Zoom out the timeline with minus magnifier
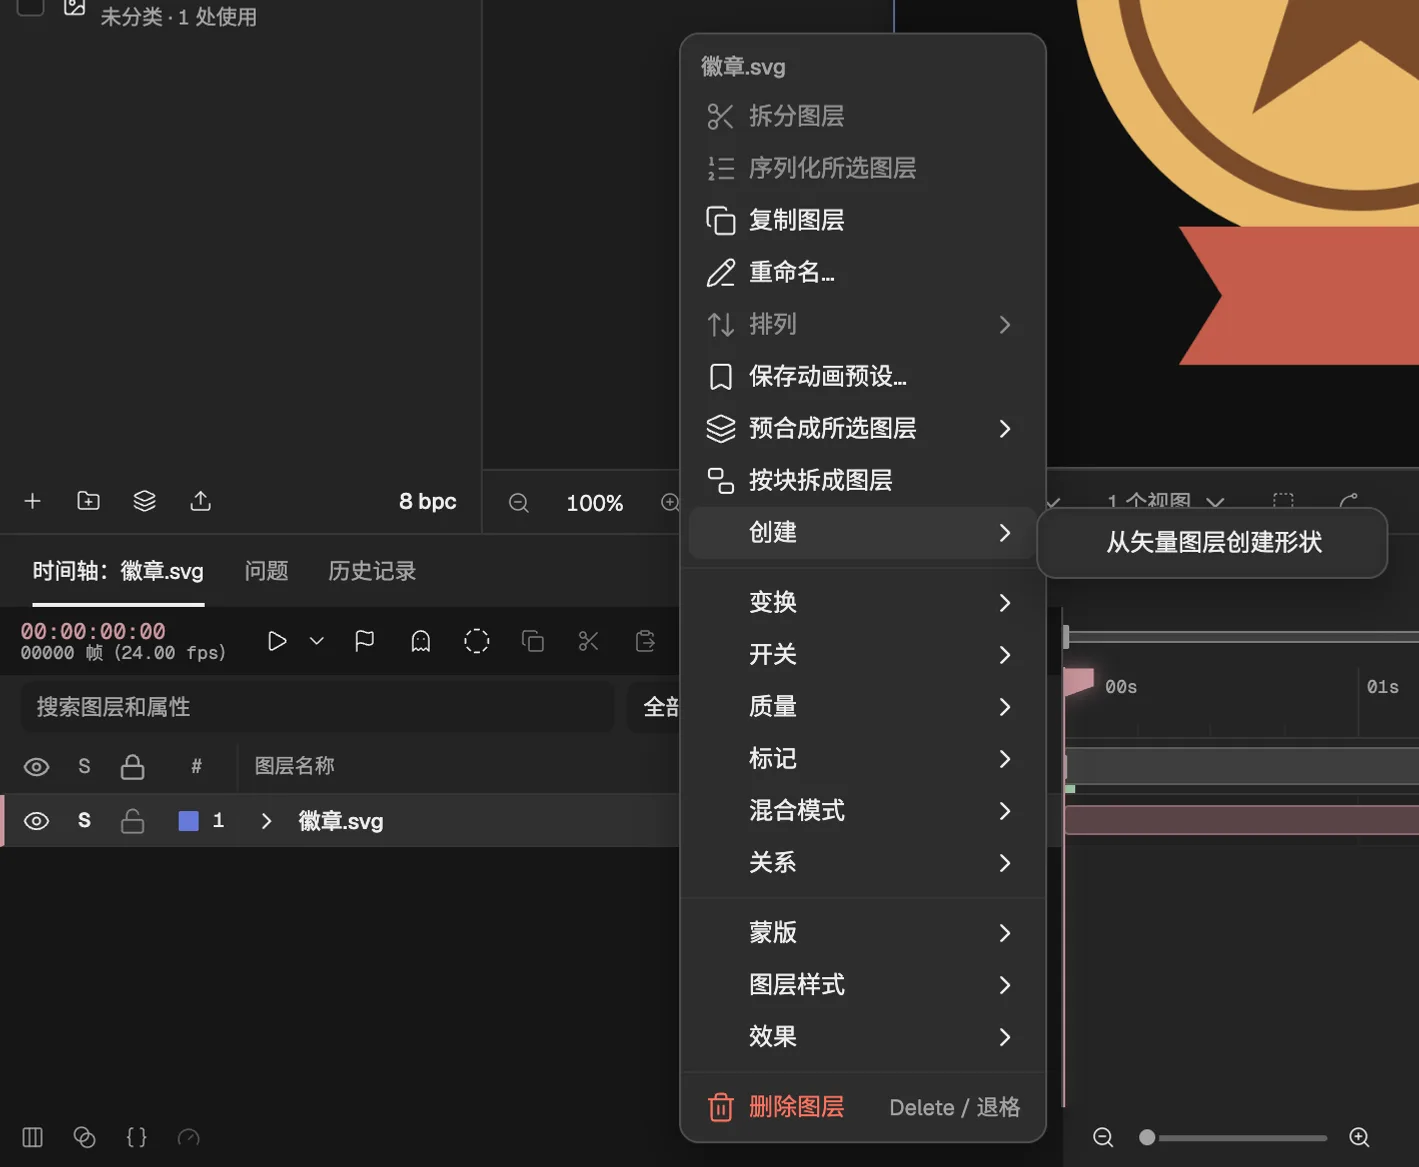Viewport: 1419px width, 1167px height. [1103, 1137]
